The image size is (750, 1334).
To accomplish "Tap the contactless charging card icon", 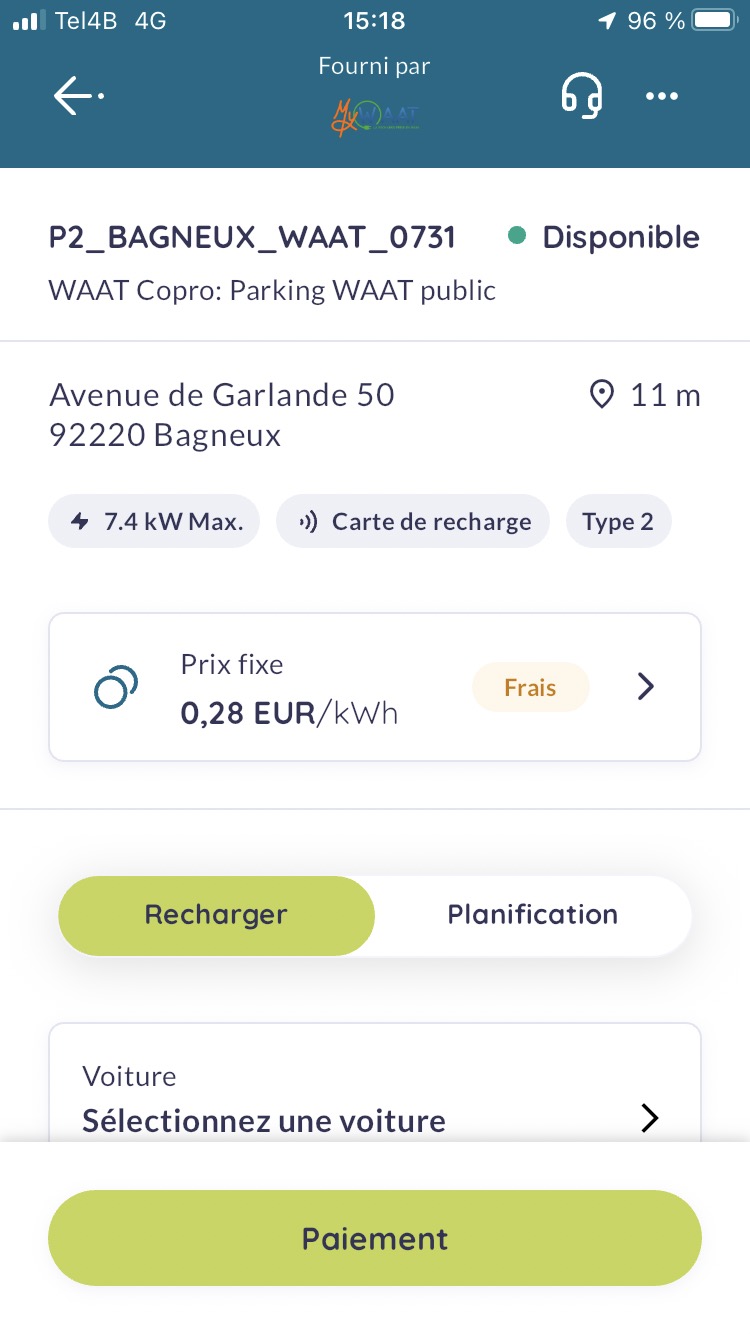I will (x=309, y=522).
